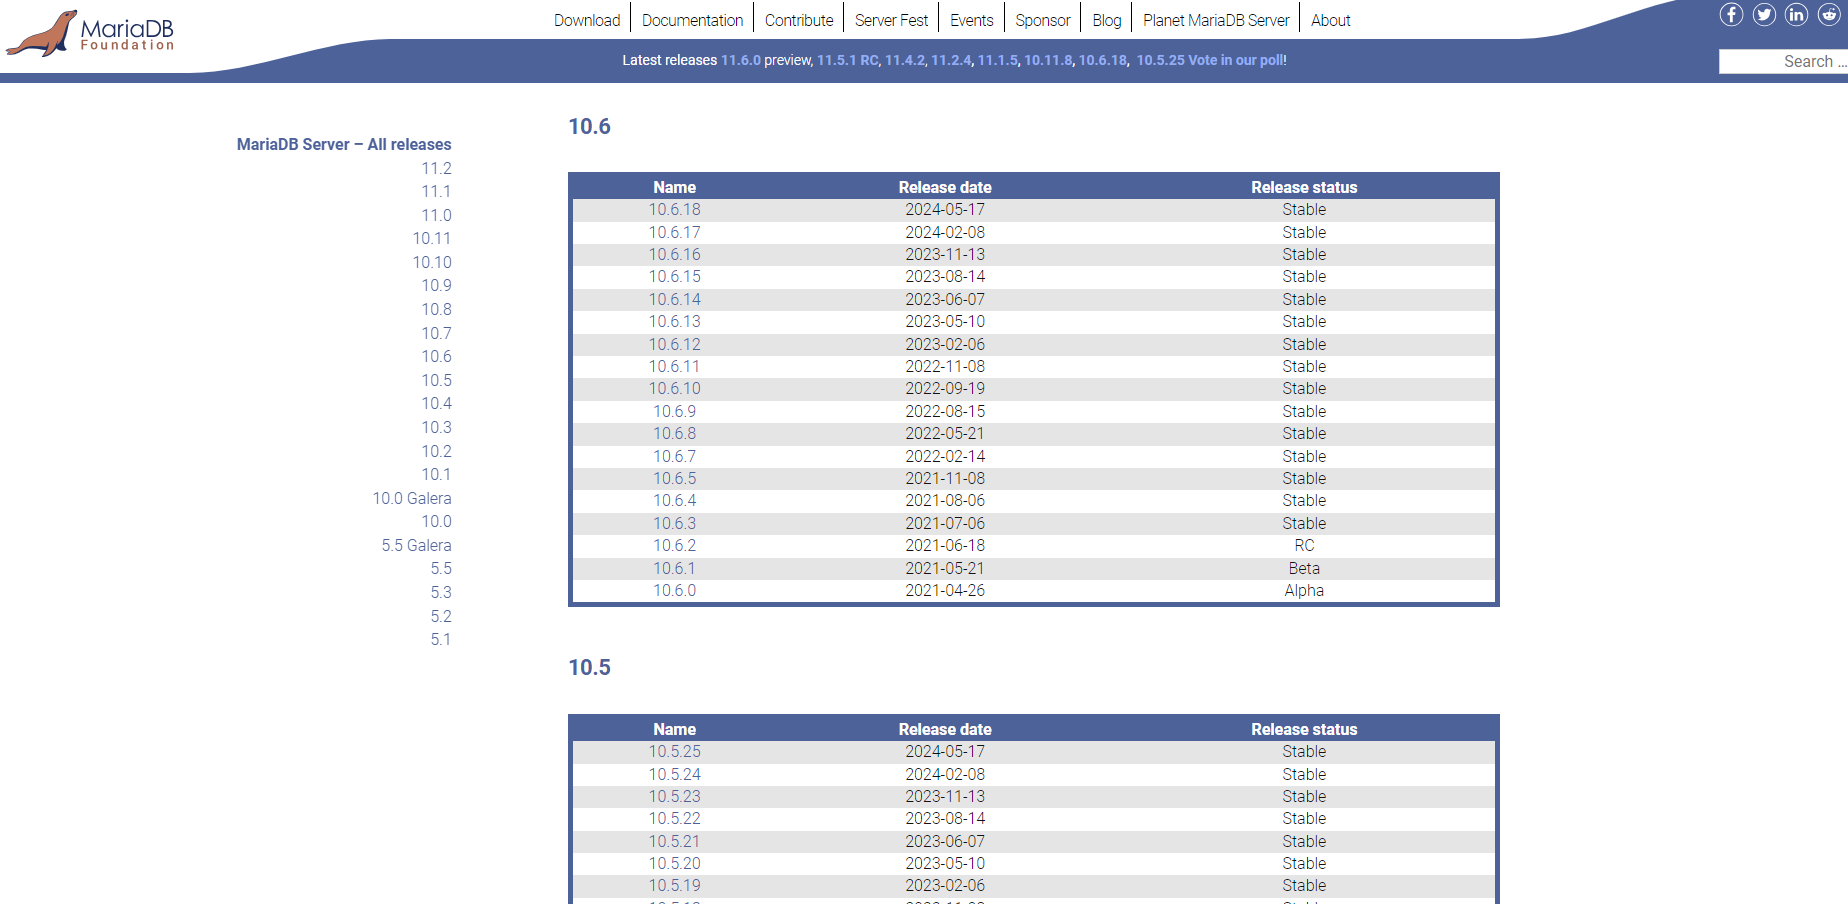Open the Documentation menu item

coord(692,20)
